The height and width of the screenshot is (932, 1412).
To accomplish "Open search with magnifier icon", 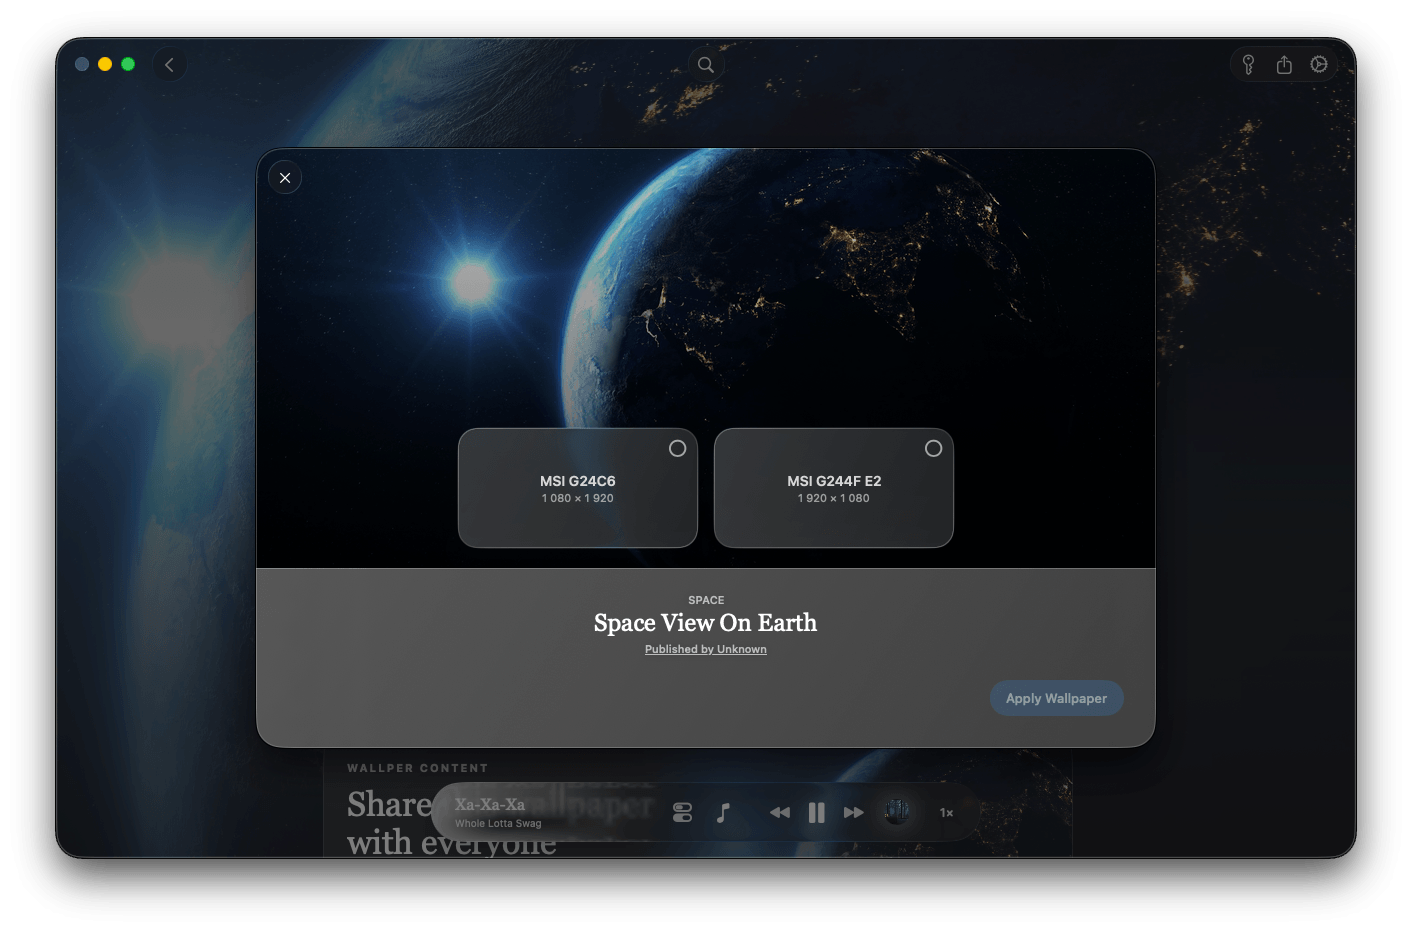I will point(706,65).
